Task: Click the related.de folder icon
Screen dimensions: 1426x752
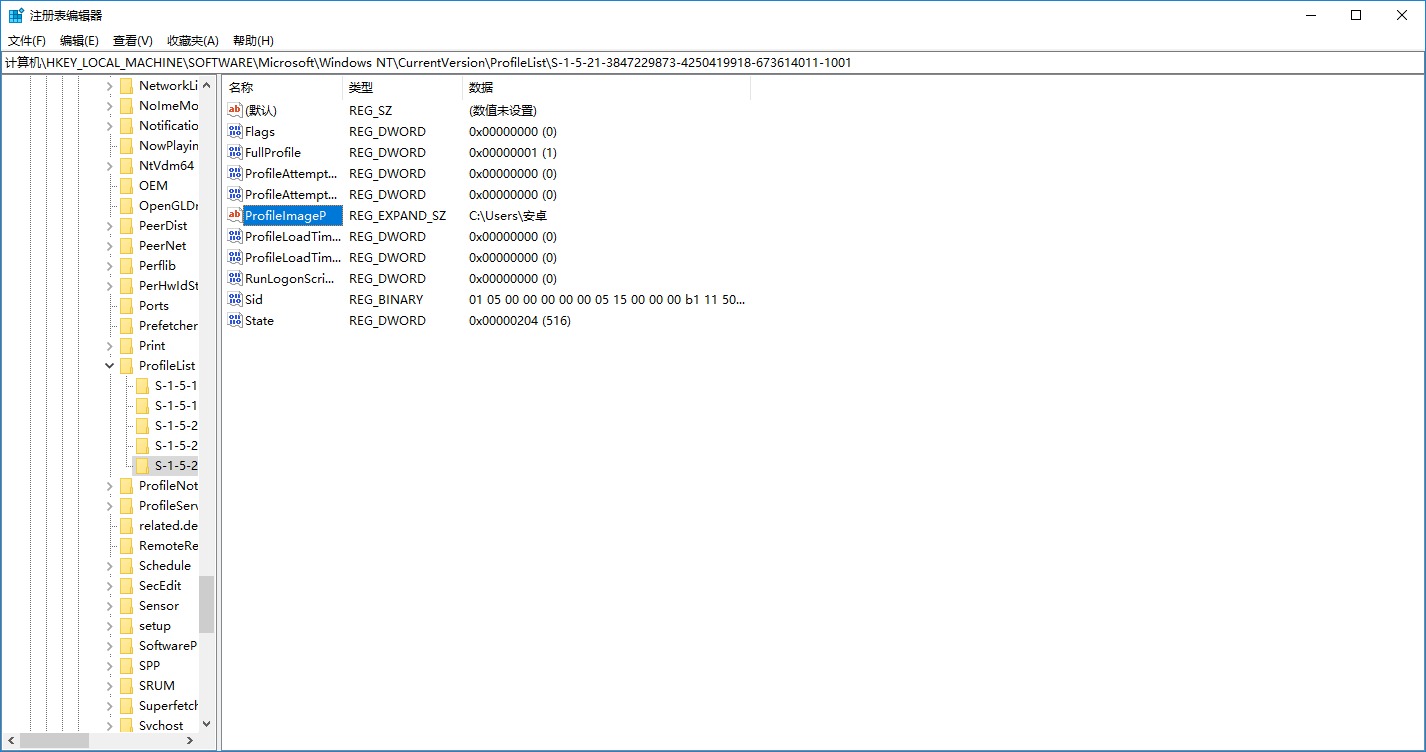Action: point(126,525)
